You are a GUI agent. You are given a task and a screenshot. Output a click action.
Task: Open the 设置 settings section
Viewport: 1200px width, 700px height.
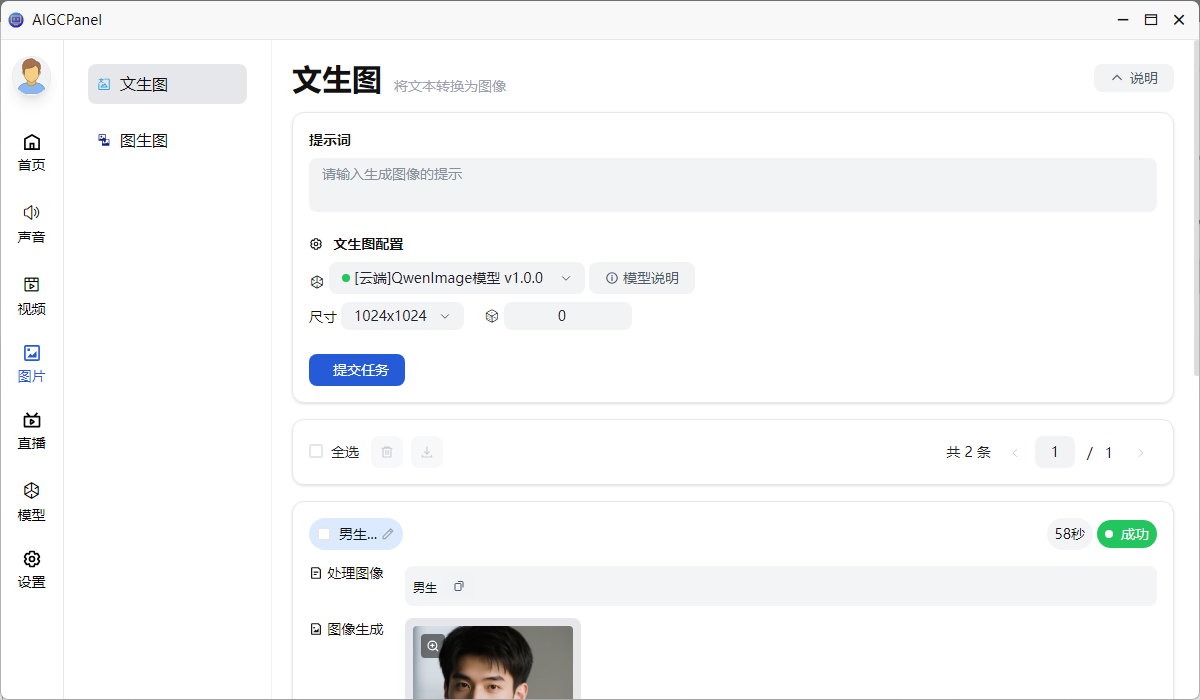pyautogui.click(x=32, y=569)
